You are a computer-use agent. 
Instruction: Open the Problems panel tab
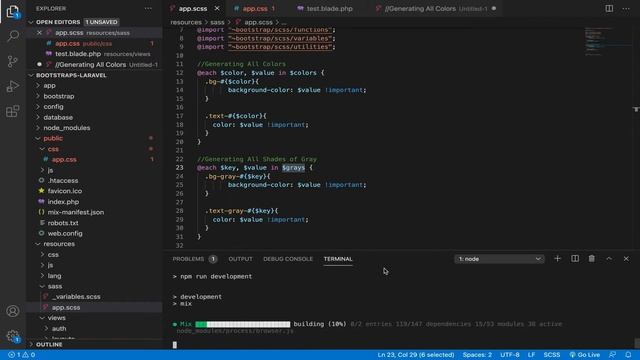pos(194,259)
